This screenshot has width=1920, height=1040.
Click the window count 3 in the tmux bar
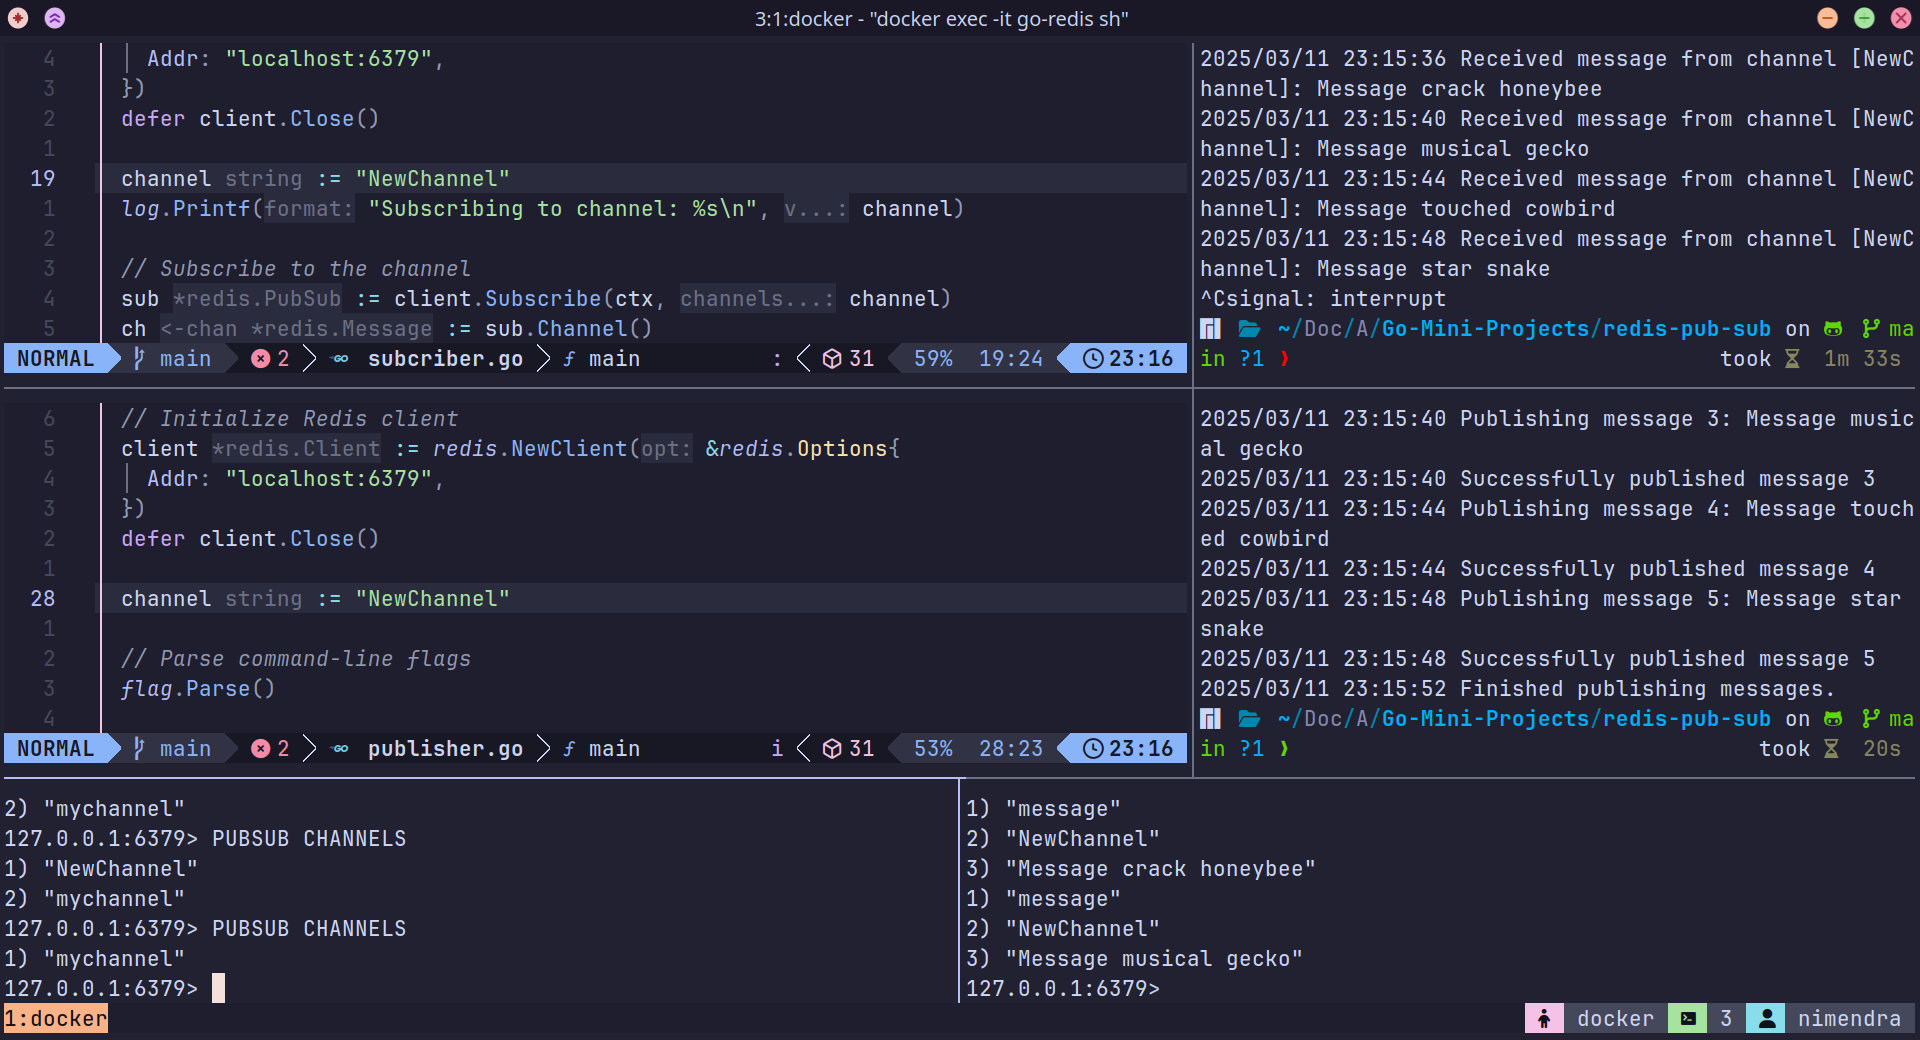[x=1726, y=1018]
